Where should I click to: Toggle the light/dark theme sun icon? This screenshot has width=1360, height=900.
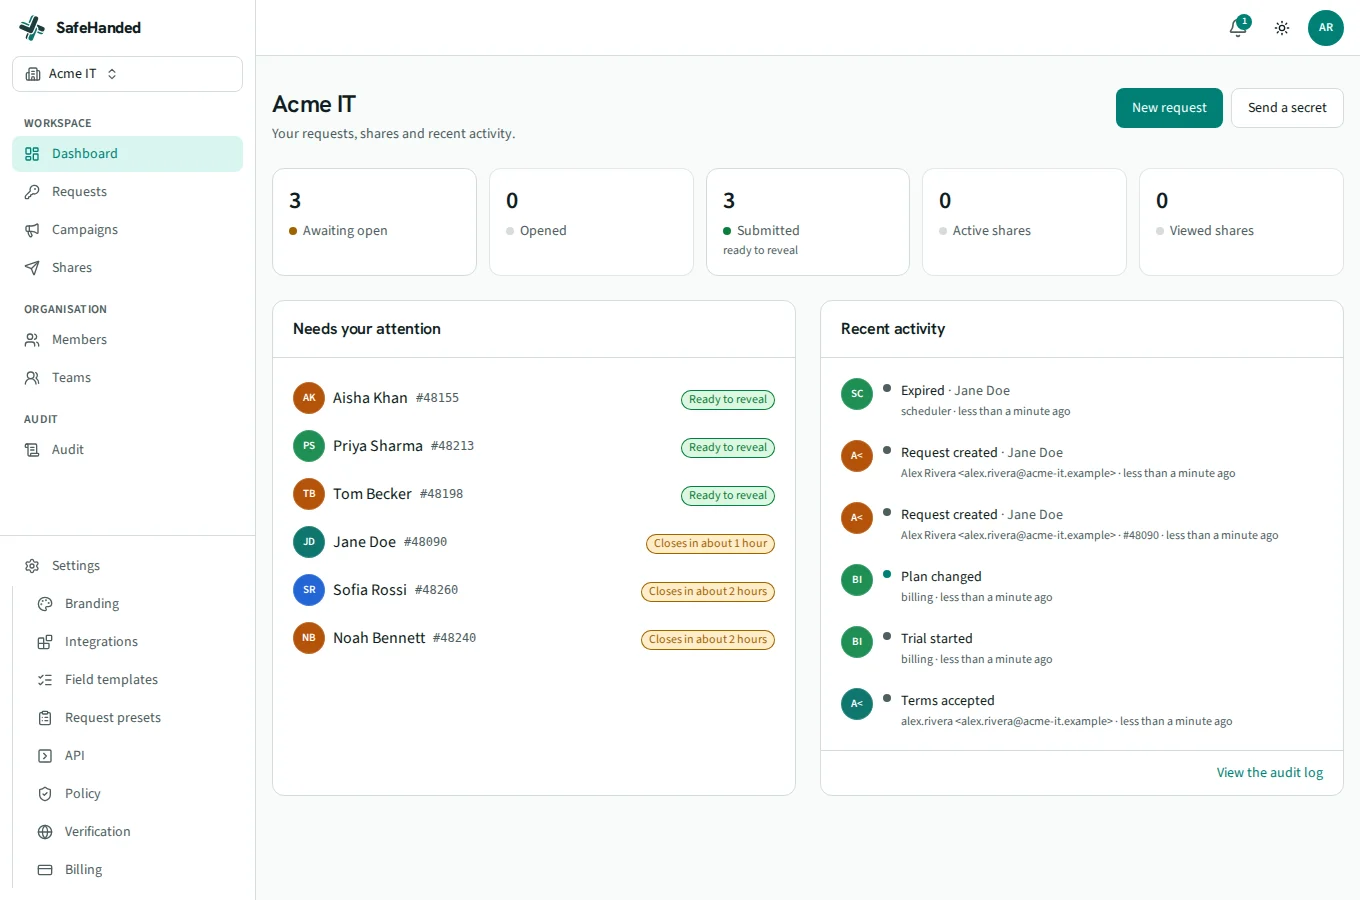(1282, 28)
